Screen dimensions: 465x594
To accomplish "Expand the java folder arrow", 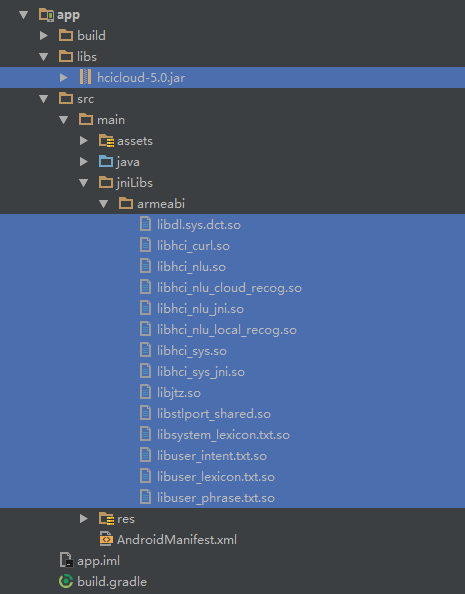I will pyautogui.click(x=84, y=162).
